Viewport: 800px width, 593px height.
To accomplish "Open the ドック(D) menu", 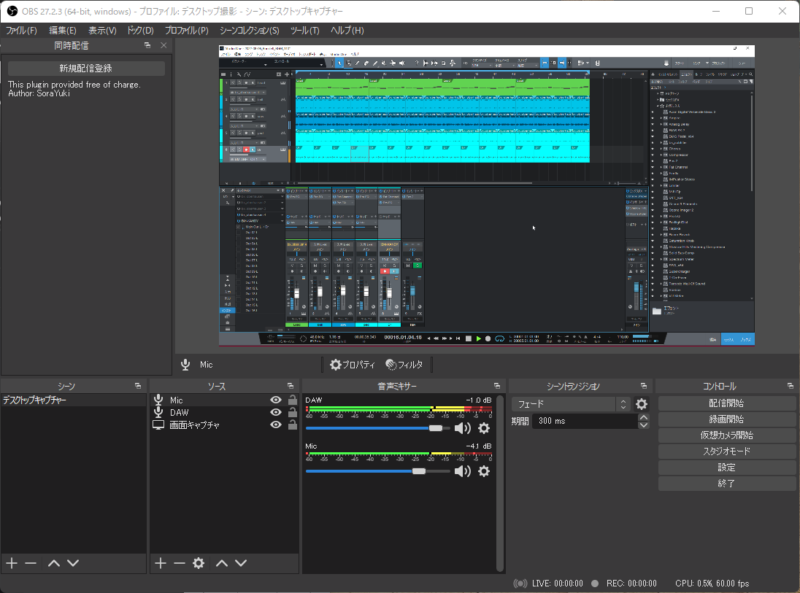I will tap(140, 31).
